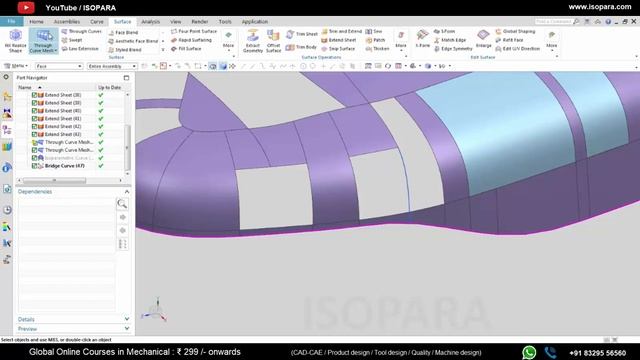This screenshot has width=640, height=360.
Task: Launch the Rapid Surfacing tool
Action: [x=191, y=40]
